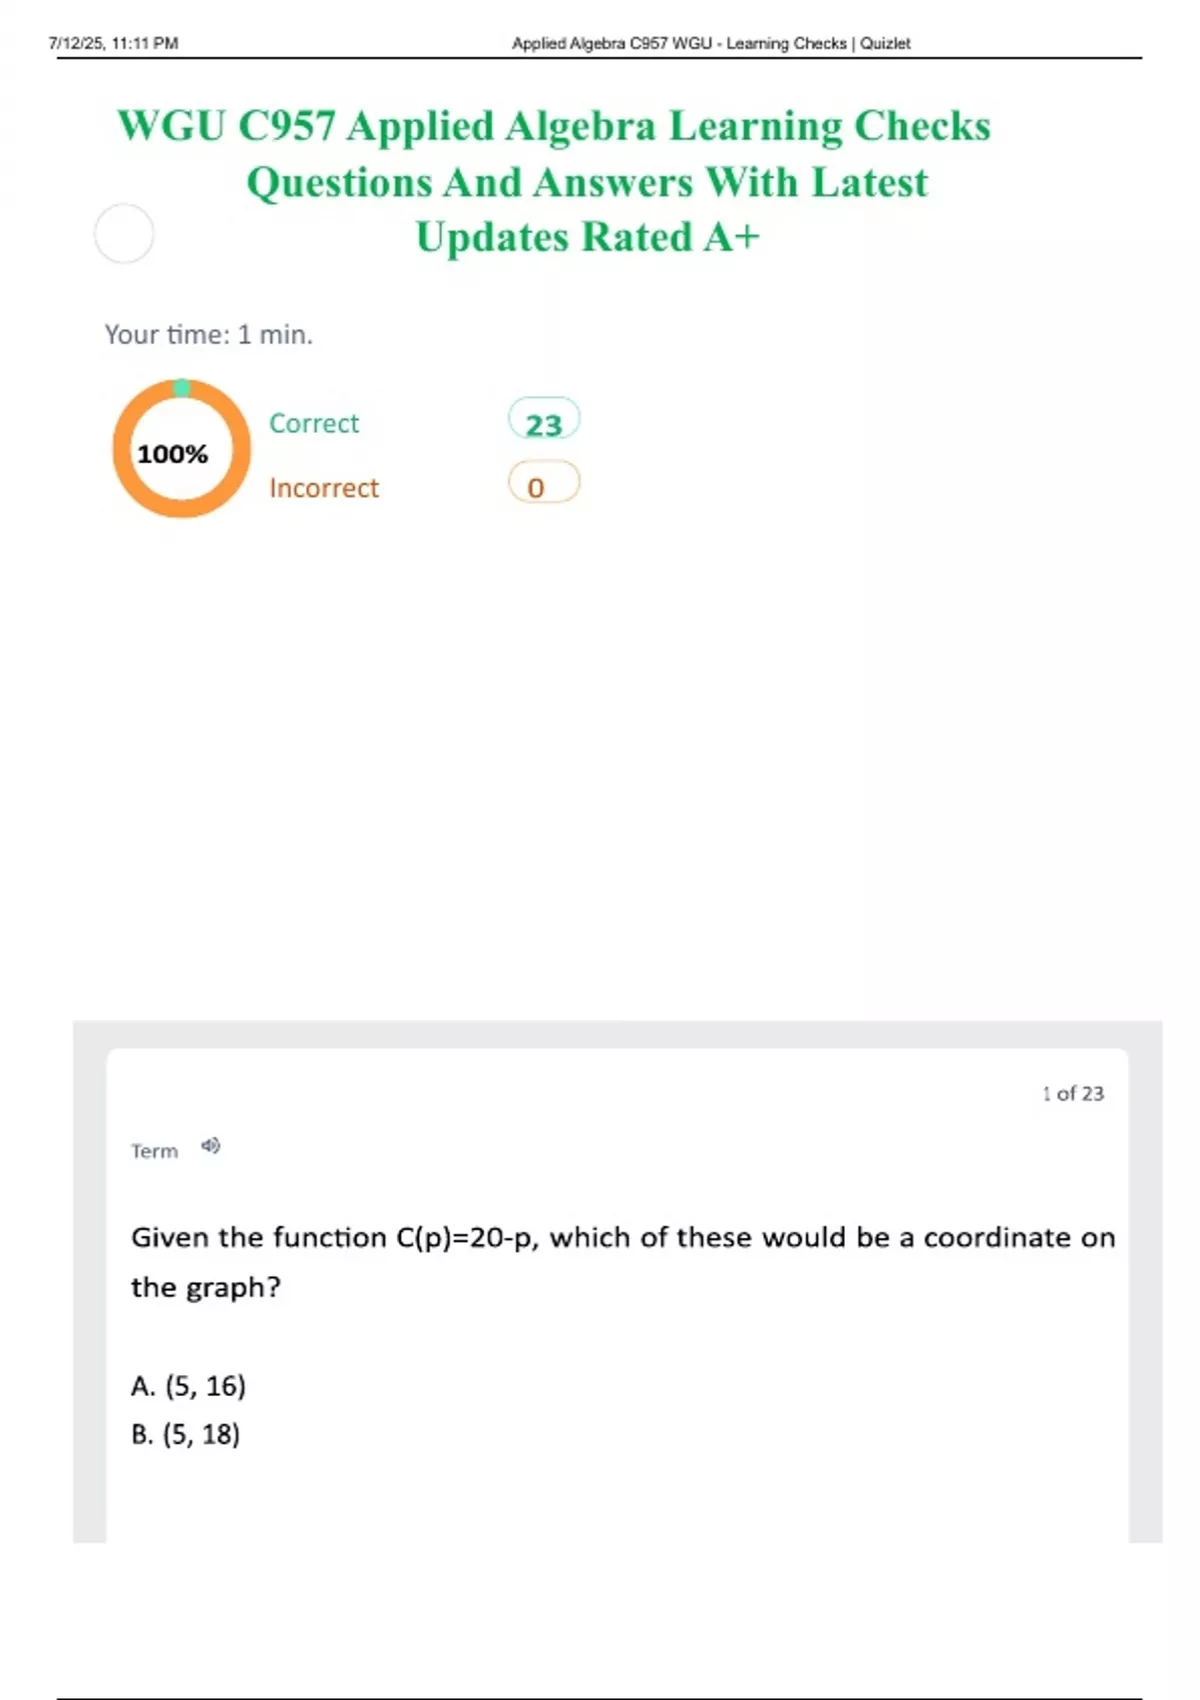Viewport: 1200px width, 1700px height.
Task: Click the empty circle icon beside the title
Action: click(x=124, y=234)
